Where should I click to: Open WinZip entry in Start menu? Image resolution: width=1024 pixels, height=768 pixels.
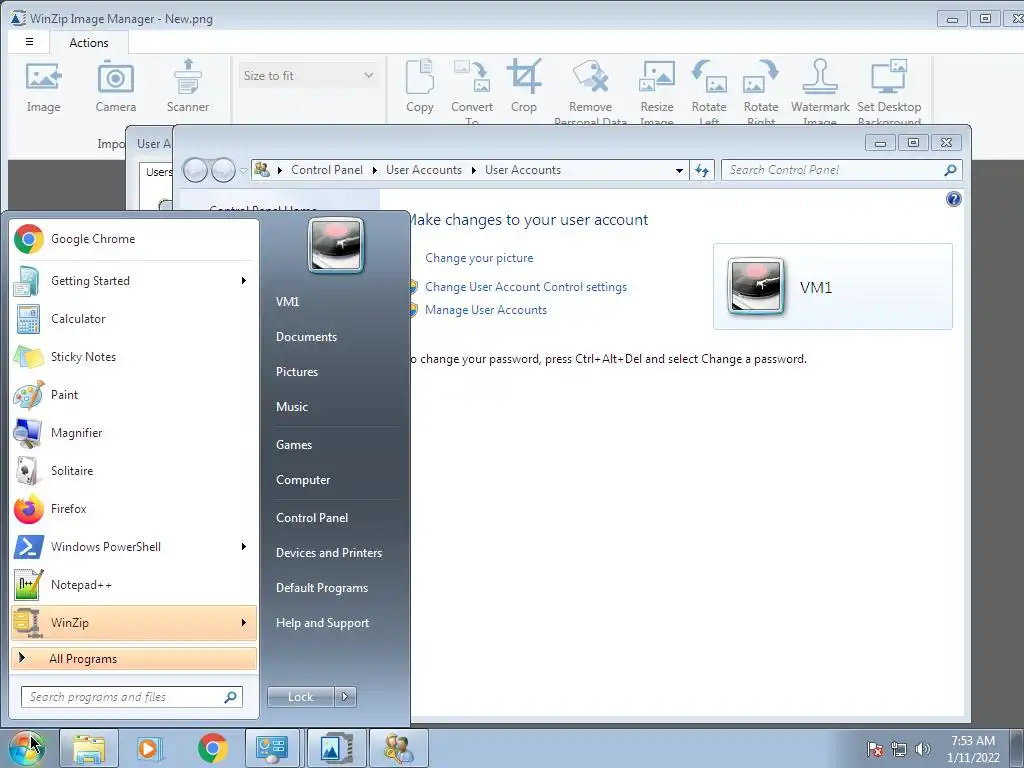[134, 622]
